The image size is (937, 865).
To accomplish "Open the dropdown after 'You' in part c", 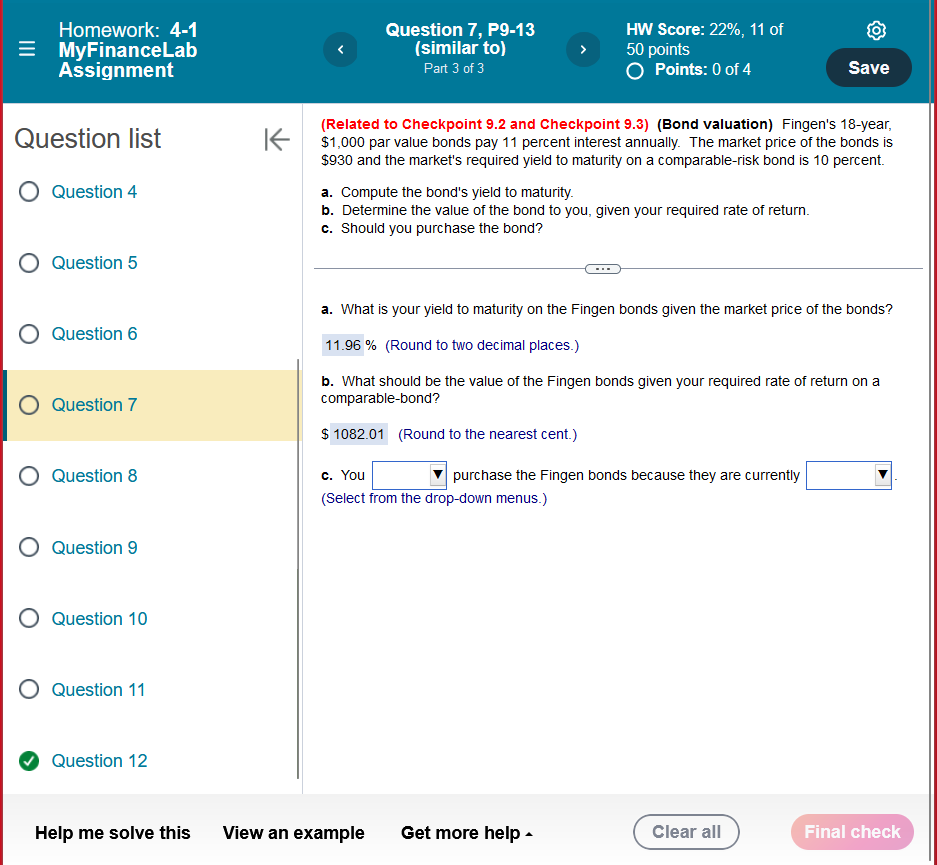I will (408, 475).
